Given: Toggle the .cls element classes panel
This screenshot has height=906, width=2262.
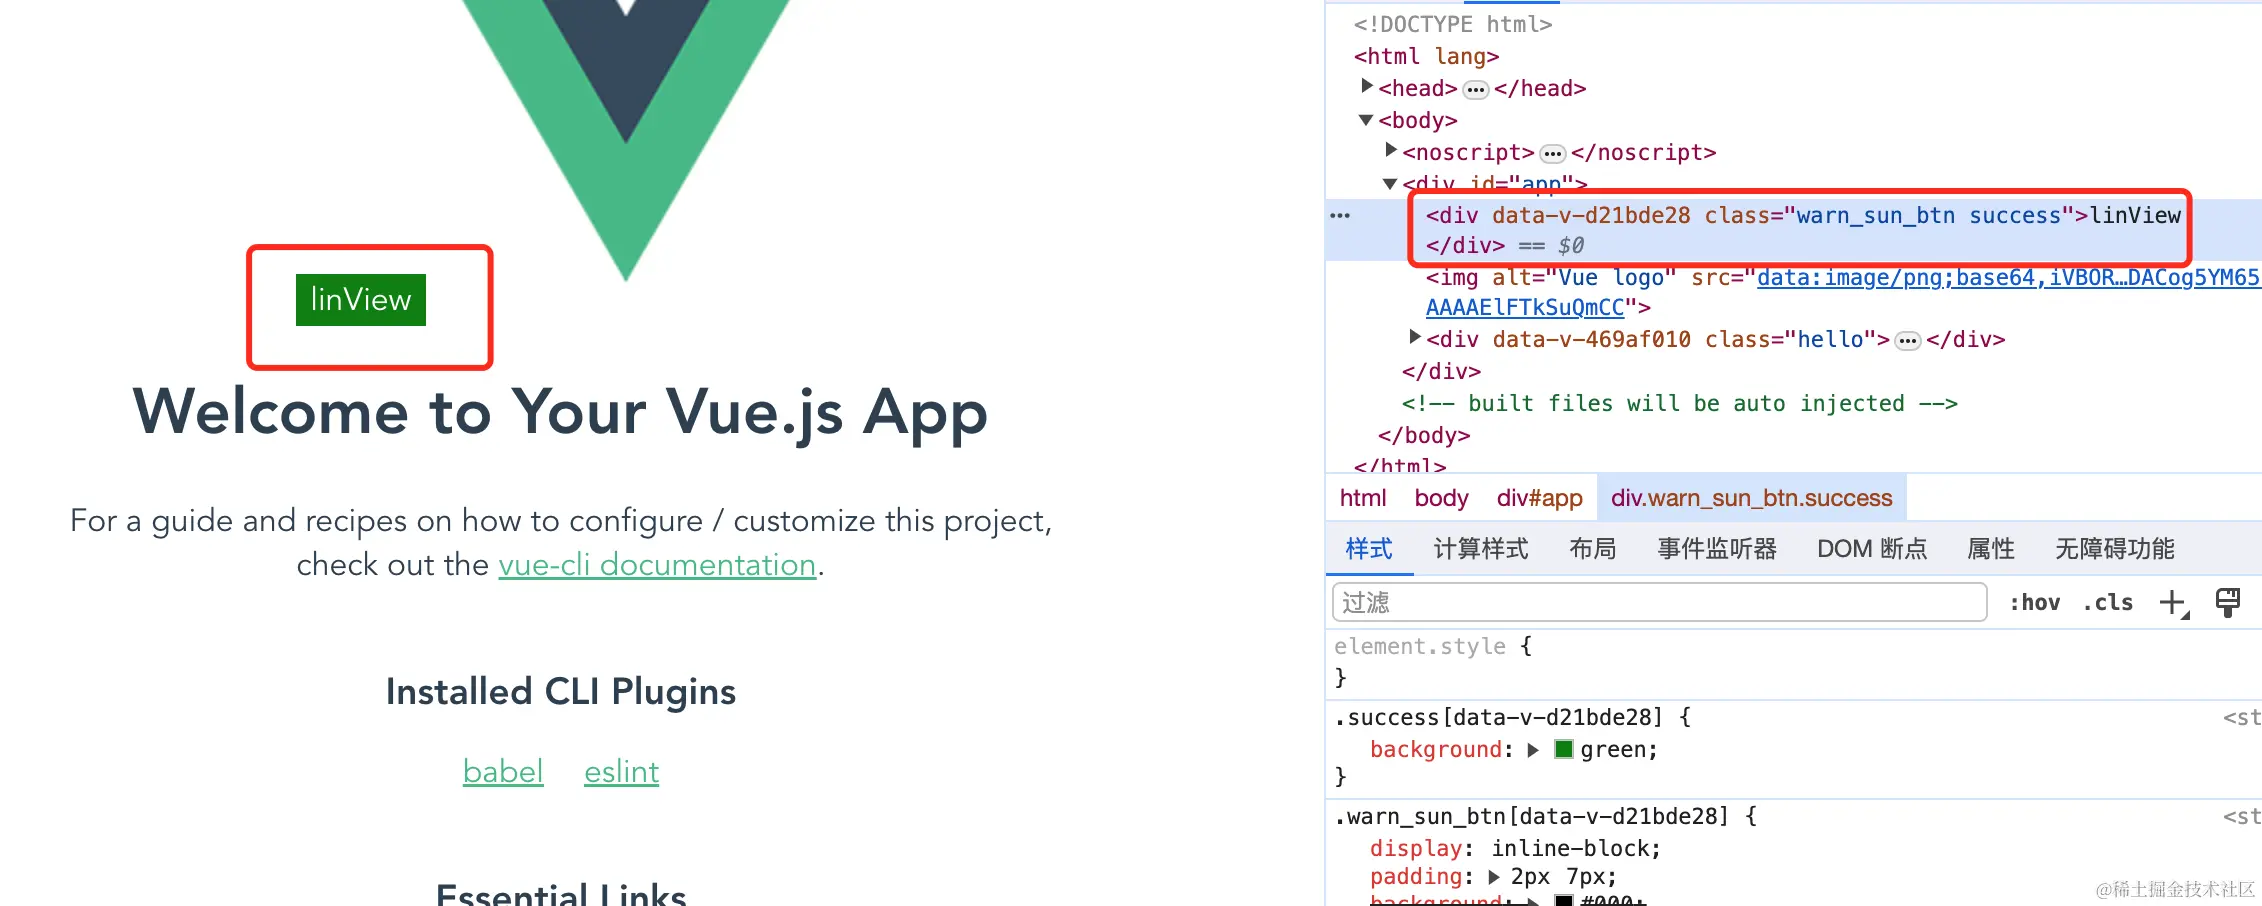Looking at the screenshot, I should [2108, 603].
